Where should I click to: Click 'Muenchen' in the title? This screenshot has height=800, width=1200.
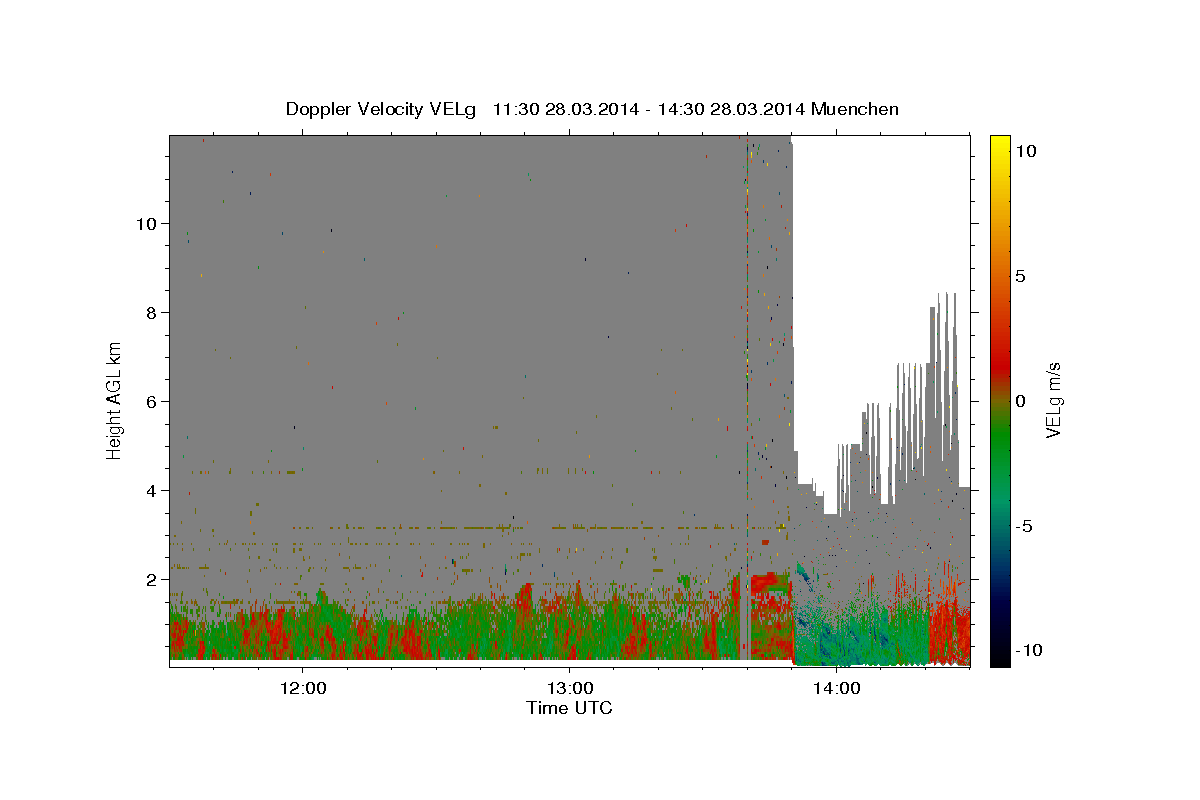pos(855,109)
